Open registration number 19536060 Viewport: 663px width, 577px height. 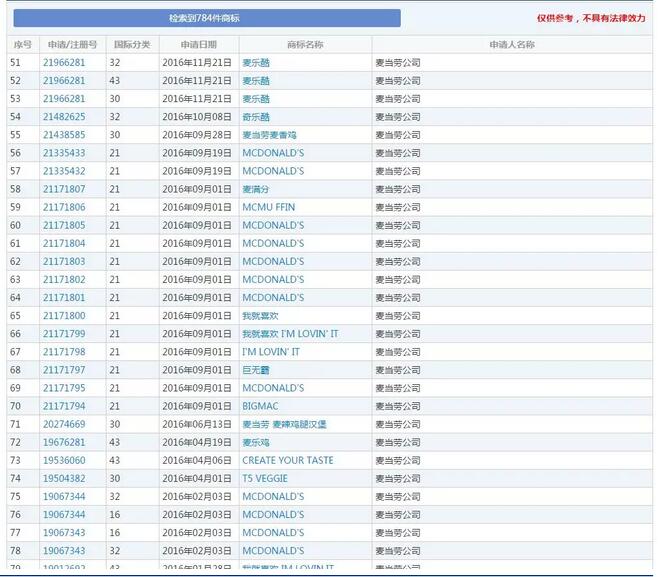64,460
